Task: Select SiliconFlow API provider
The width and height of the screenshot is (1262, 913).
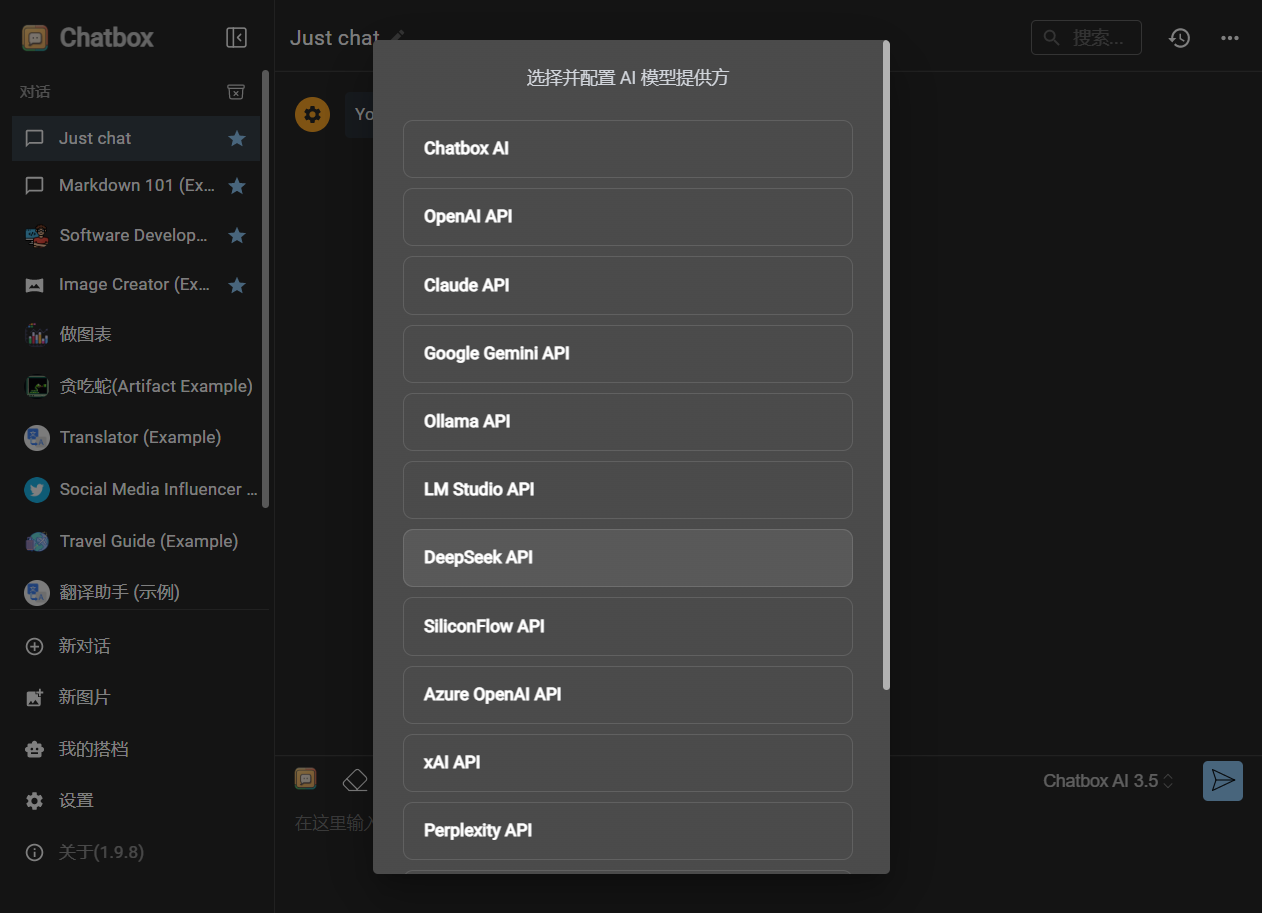Action: point(628,626)
